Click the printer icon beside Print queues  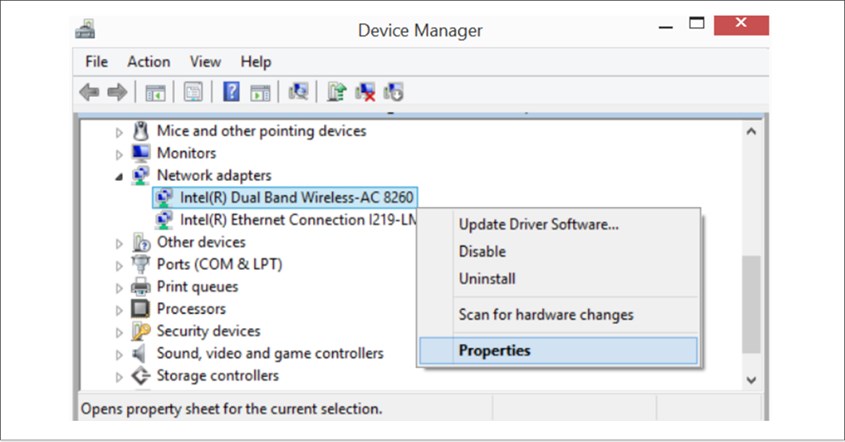pyautogui.click(x=141, y=287)
